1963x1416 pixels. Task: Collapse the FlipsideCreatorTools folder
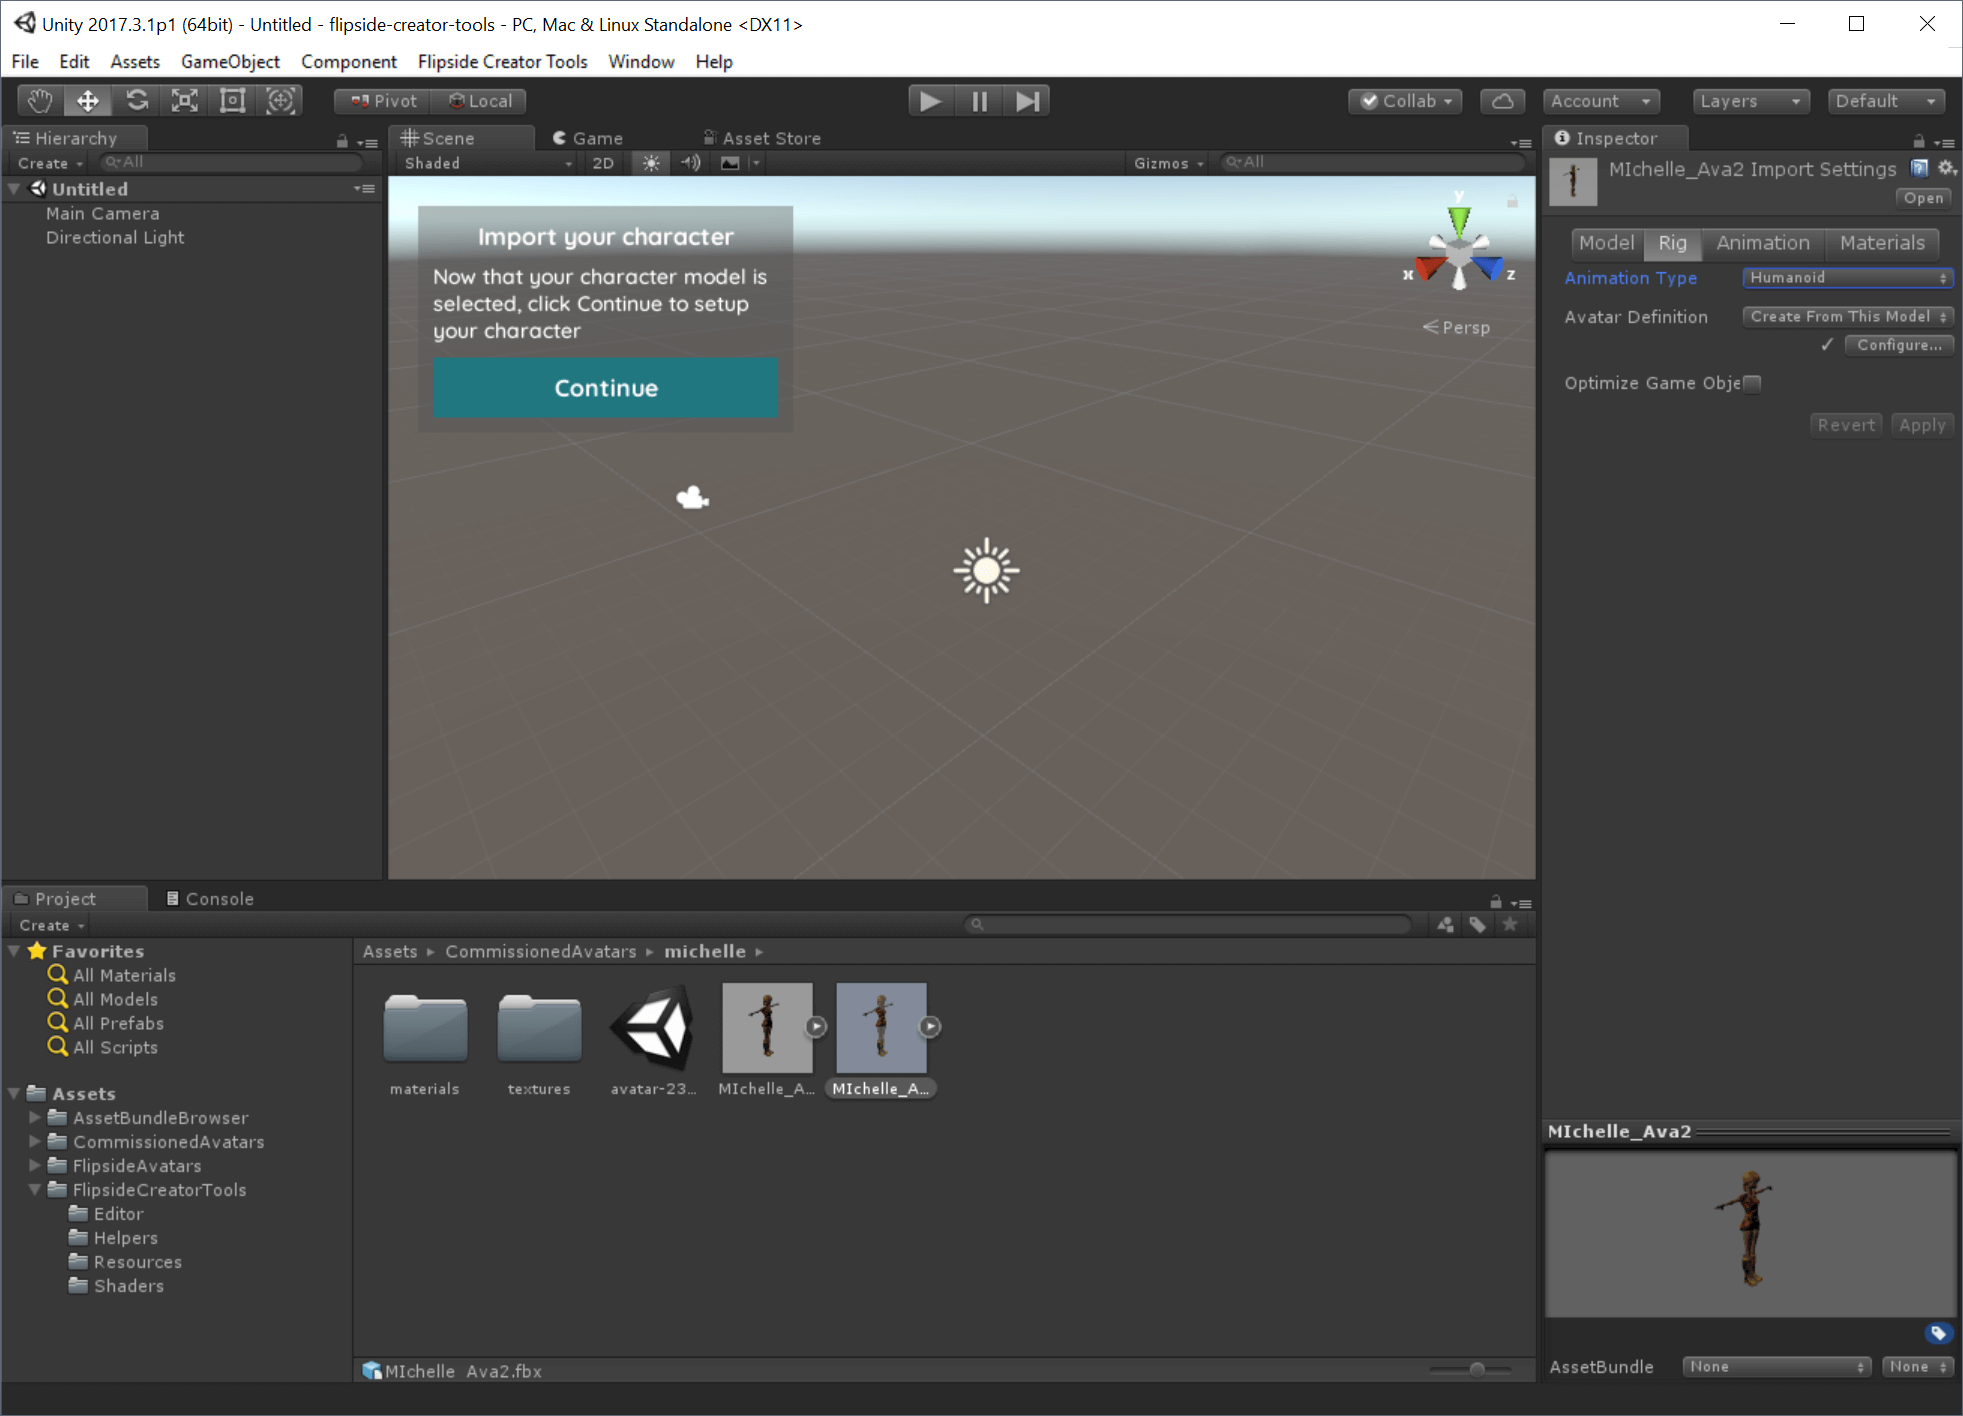tap(35, 1190)
